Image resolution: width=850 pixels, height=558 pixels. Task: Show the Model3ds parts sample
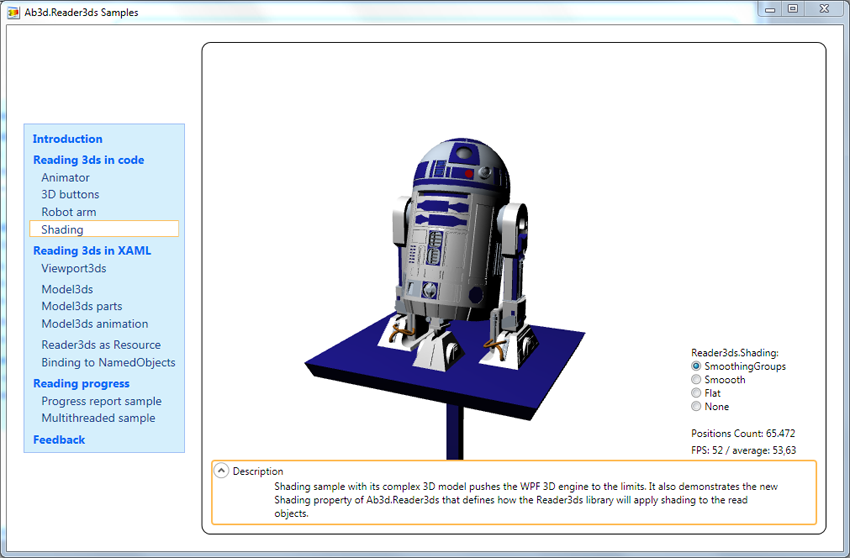point(81,307)
